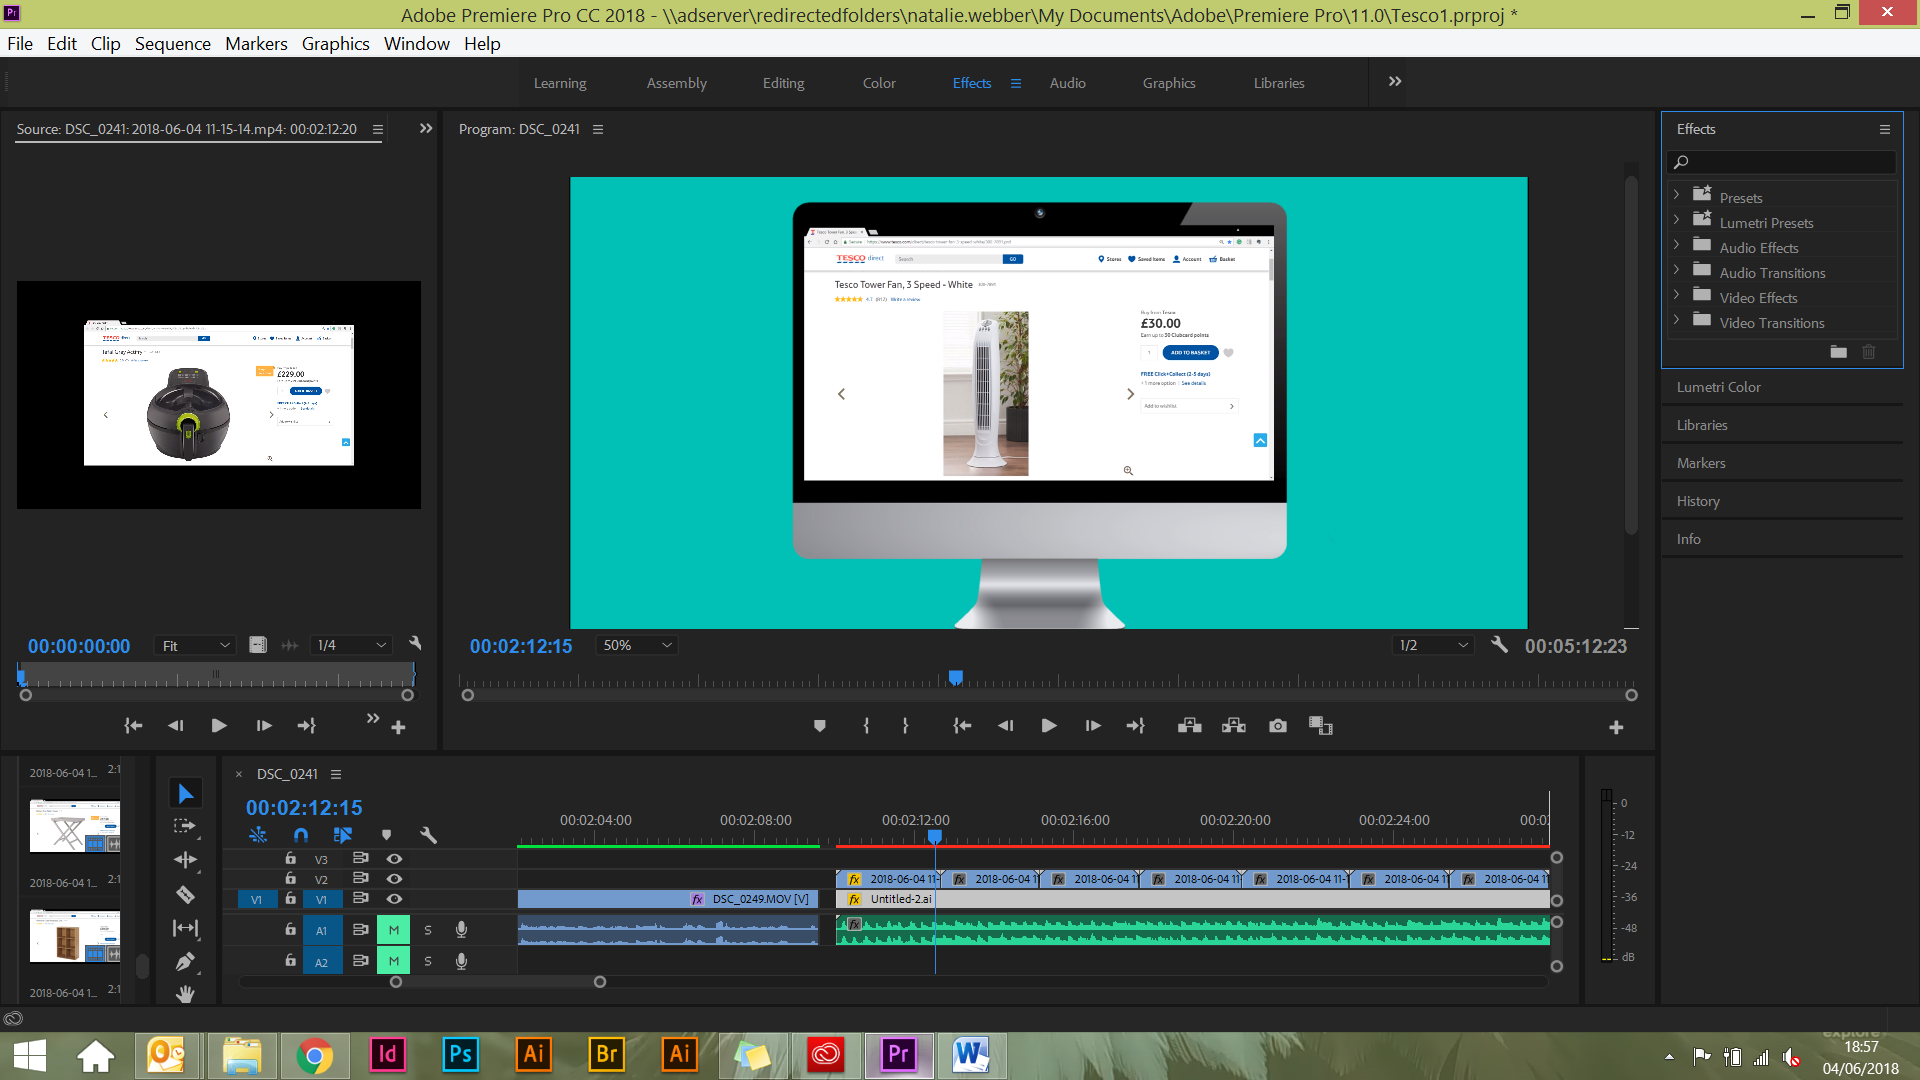Click delete trash icon in Effects panel
1920x1080 pixels.
pos(1869,352)
